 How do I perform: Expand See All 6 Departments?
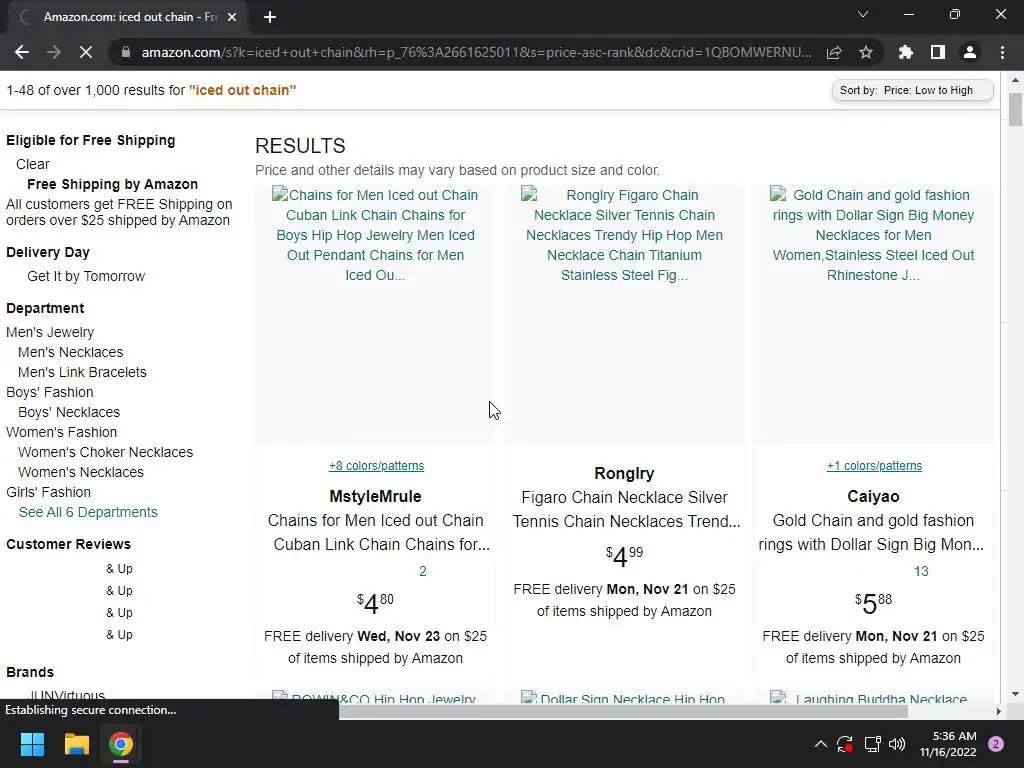click(88, 512)
